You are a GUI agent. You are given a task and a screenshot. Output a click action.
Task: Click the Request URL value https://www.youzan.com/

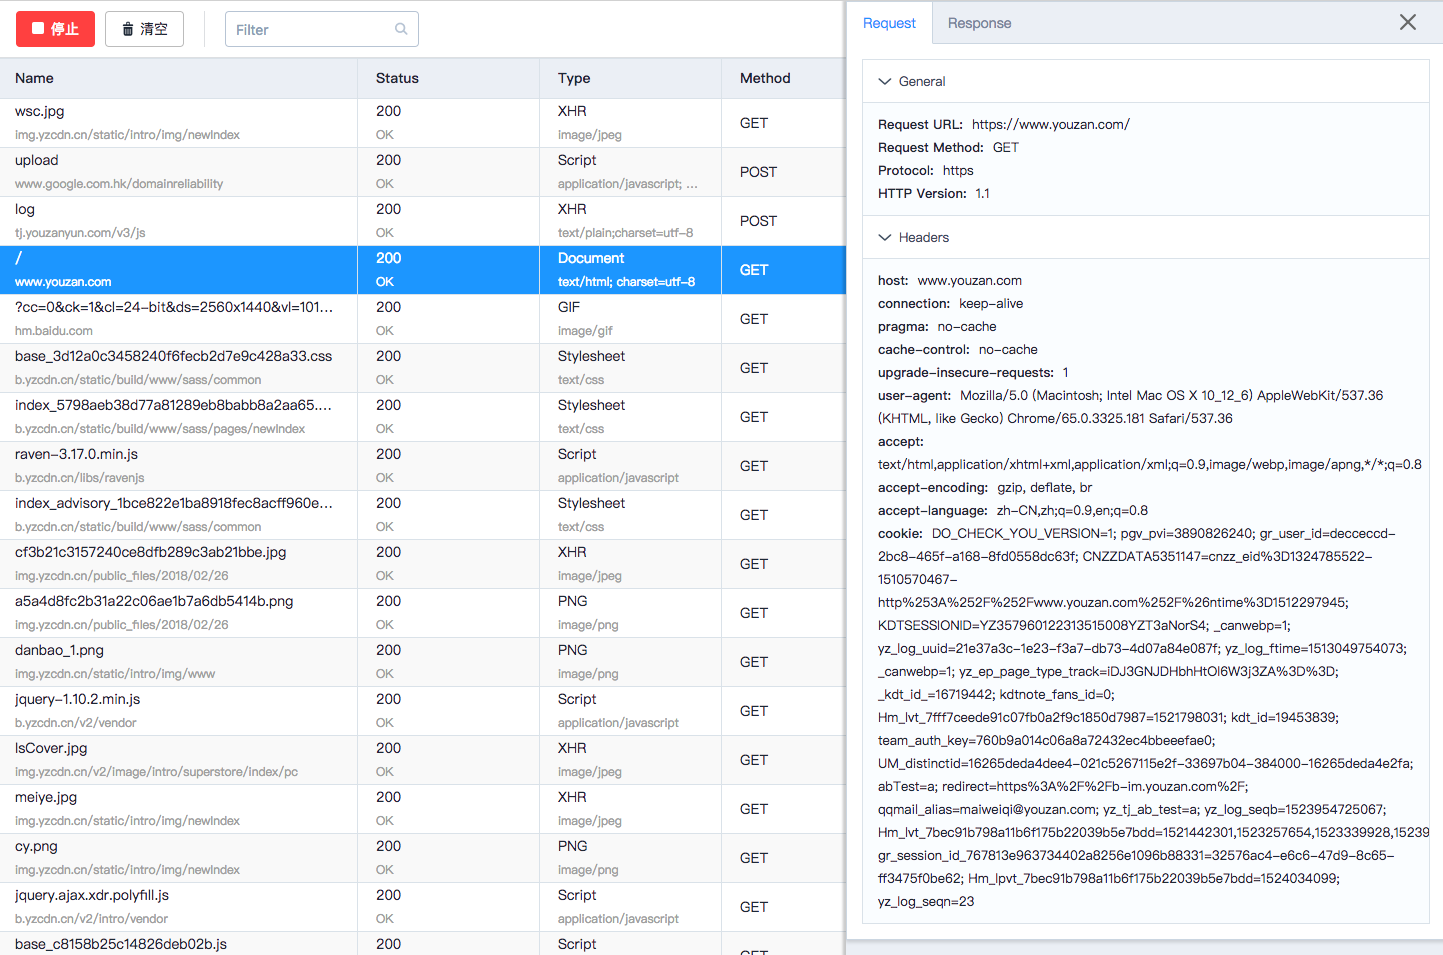pyautogui.click(x=1051, y=124)
